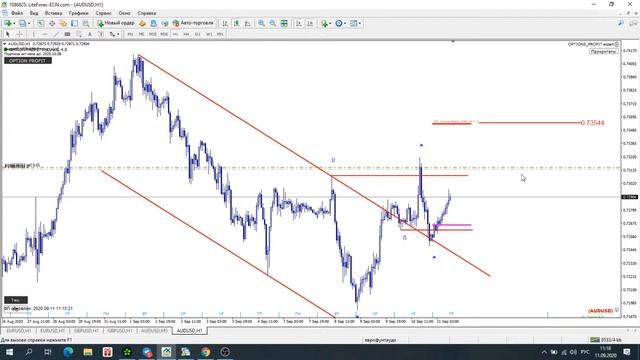Screen dimensions: 640x360
Task: Switch chart to candlesticks style
Action: pos(236,23)
